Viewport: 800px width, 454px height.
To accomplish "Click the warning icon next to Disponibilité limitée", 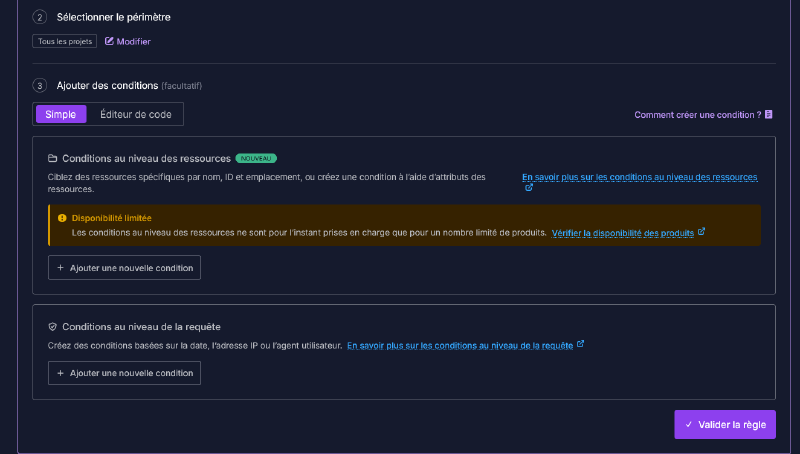I will point(62,218).
